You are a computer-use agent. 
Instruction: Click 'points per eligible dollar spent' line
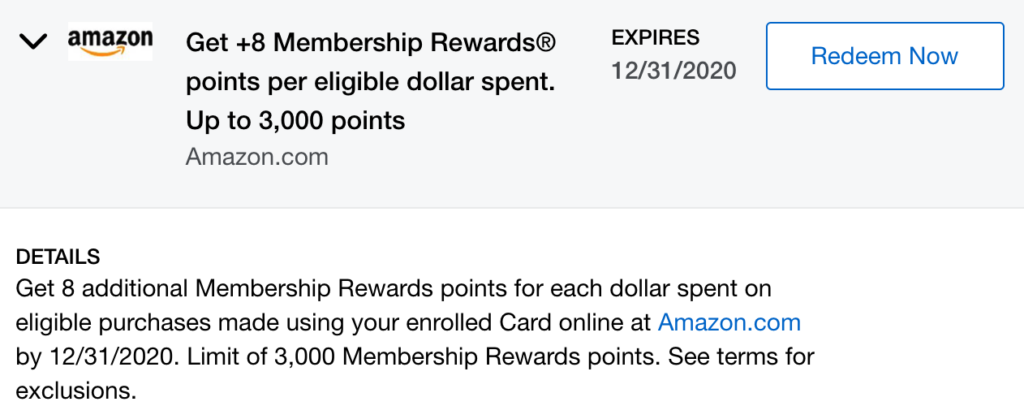370,84
